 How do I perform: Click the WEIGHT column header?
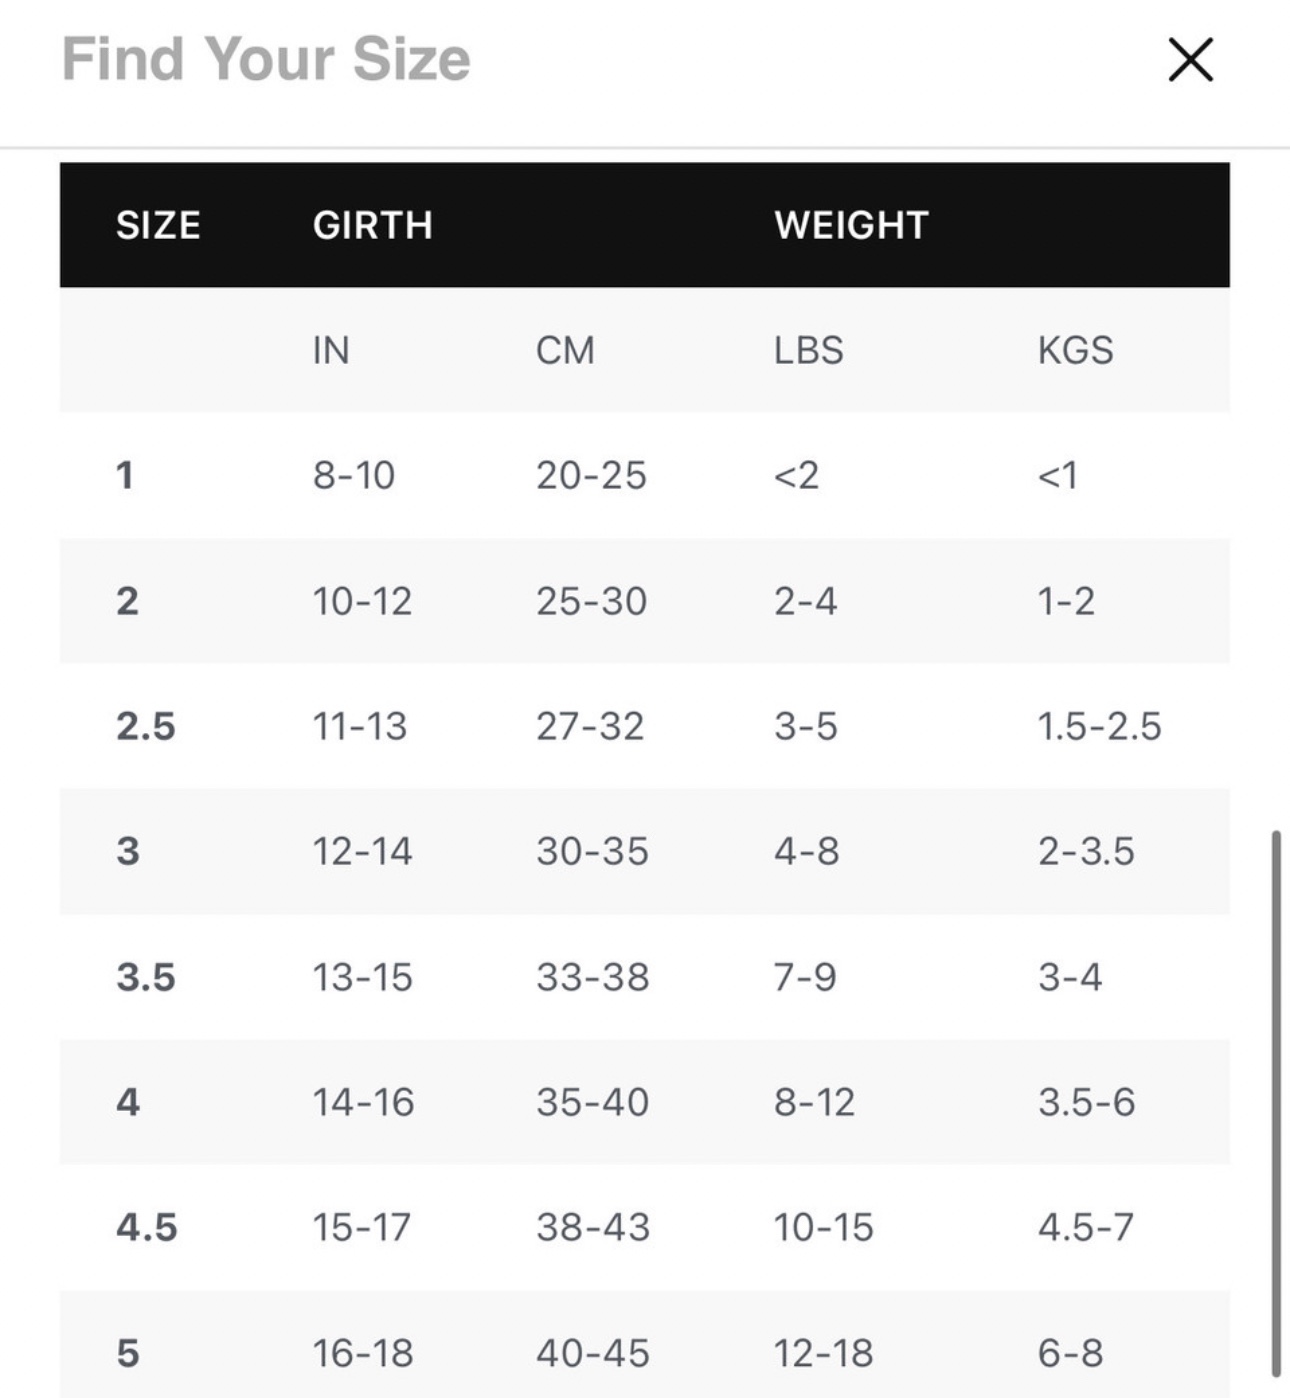(x=852, y=225)
